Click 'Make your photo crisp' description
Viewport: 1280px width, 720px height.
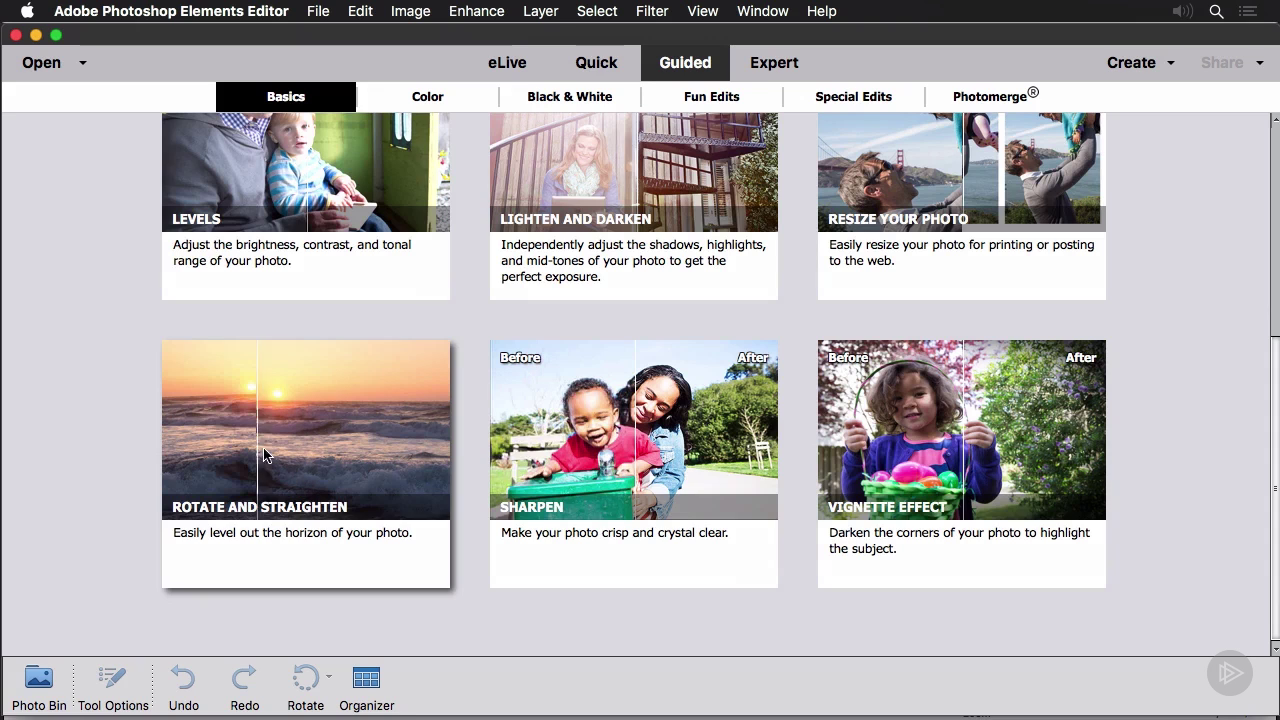pyautogui.click(x=614, y=533)
